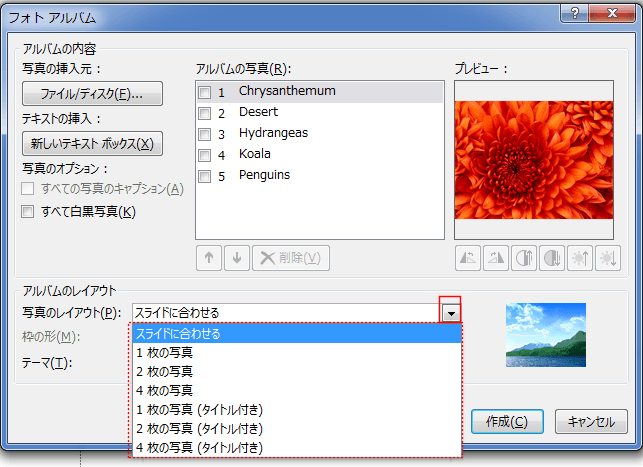This screenshot has width=643, height=467.
Task: Click the decrease contrast icon
Action: [x=552, y=258]
